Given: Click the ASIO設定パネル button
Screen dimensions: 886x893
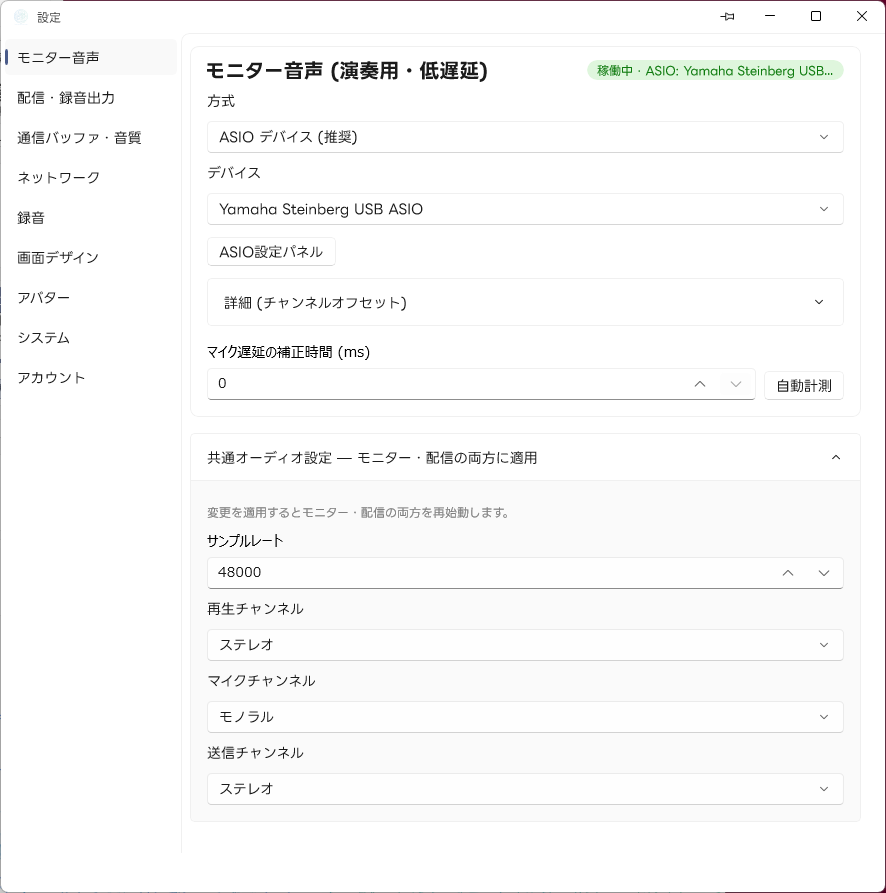Looking at the screenshot, I should pos(271,252).
